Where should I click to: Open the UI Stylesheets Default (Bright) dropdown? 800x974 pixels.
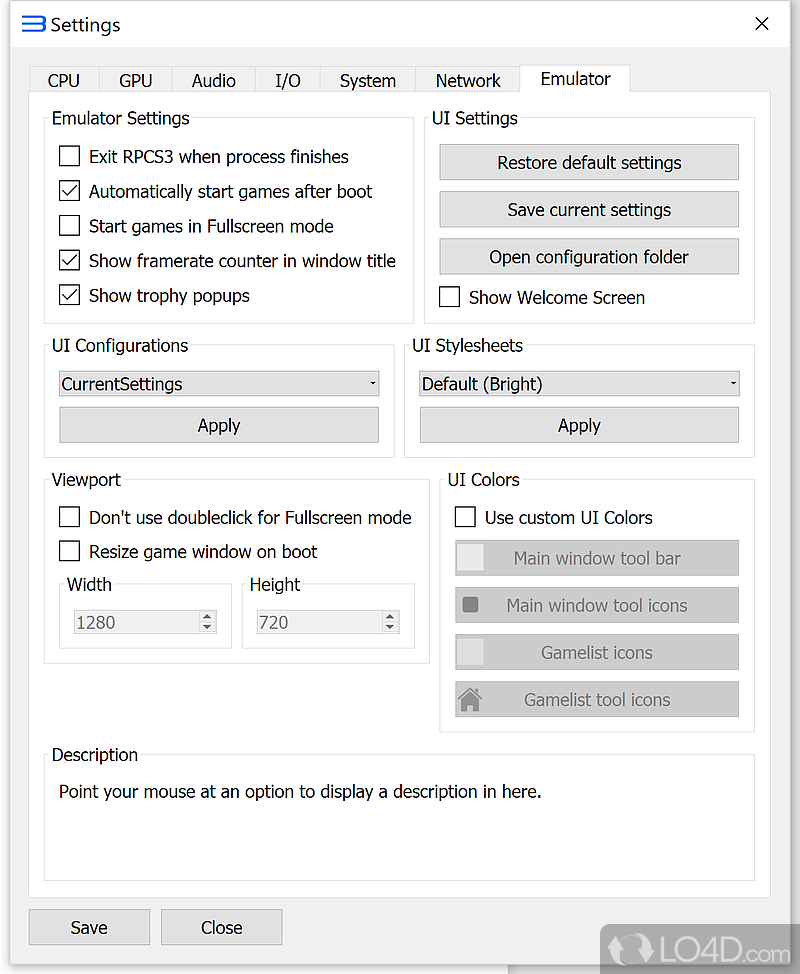[x=579, y=383]
